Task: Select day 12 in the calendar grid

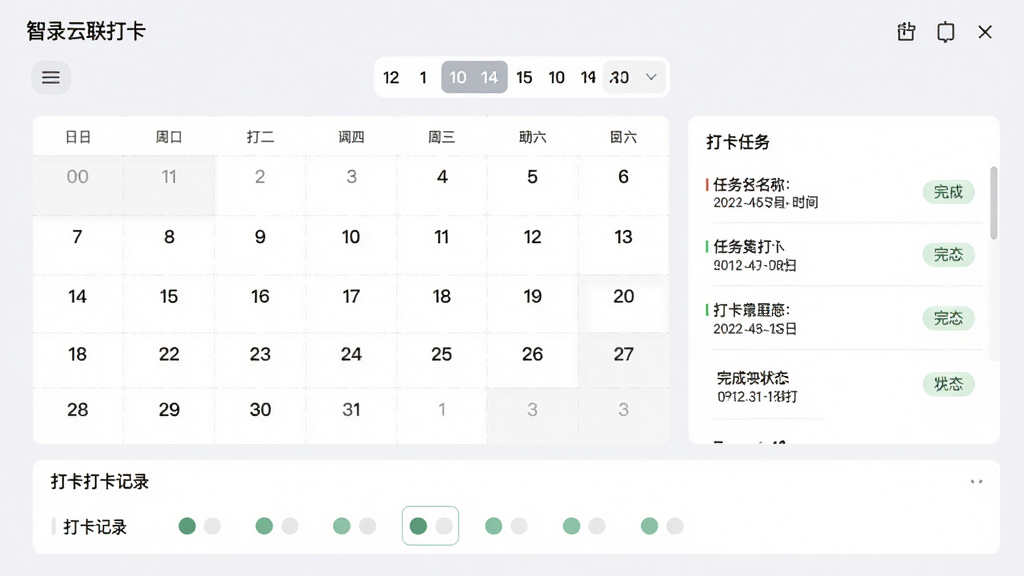Action: point(532,245)
